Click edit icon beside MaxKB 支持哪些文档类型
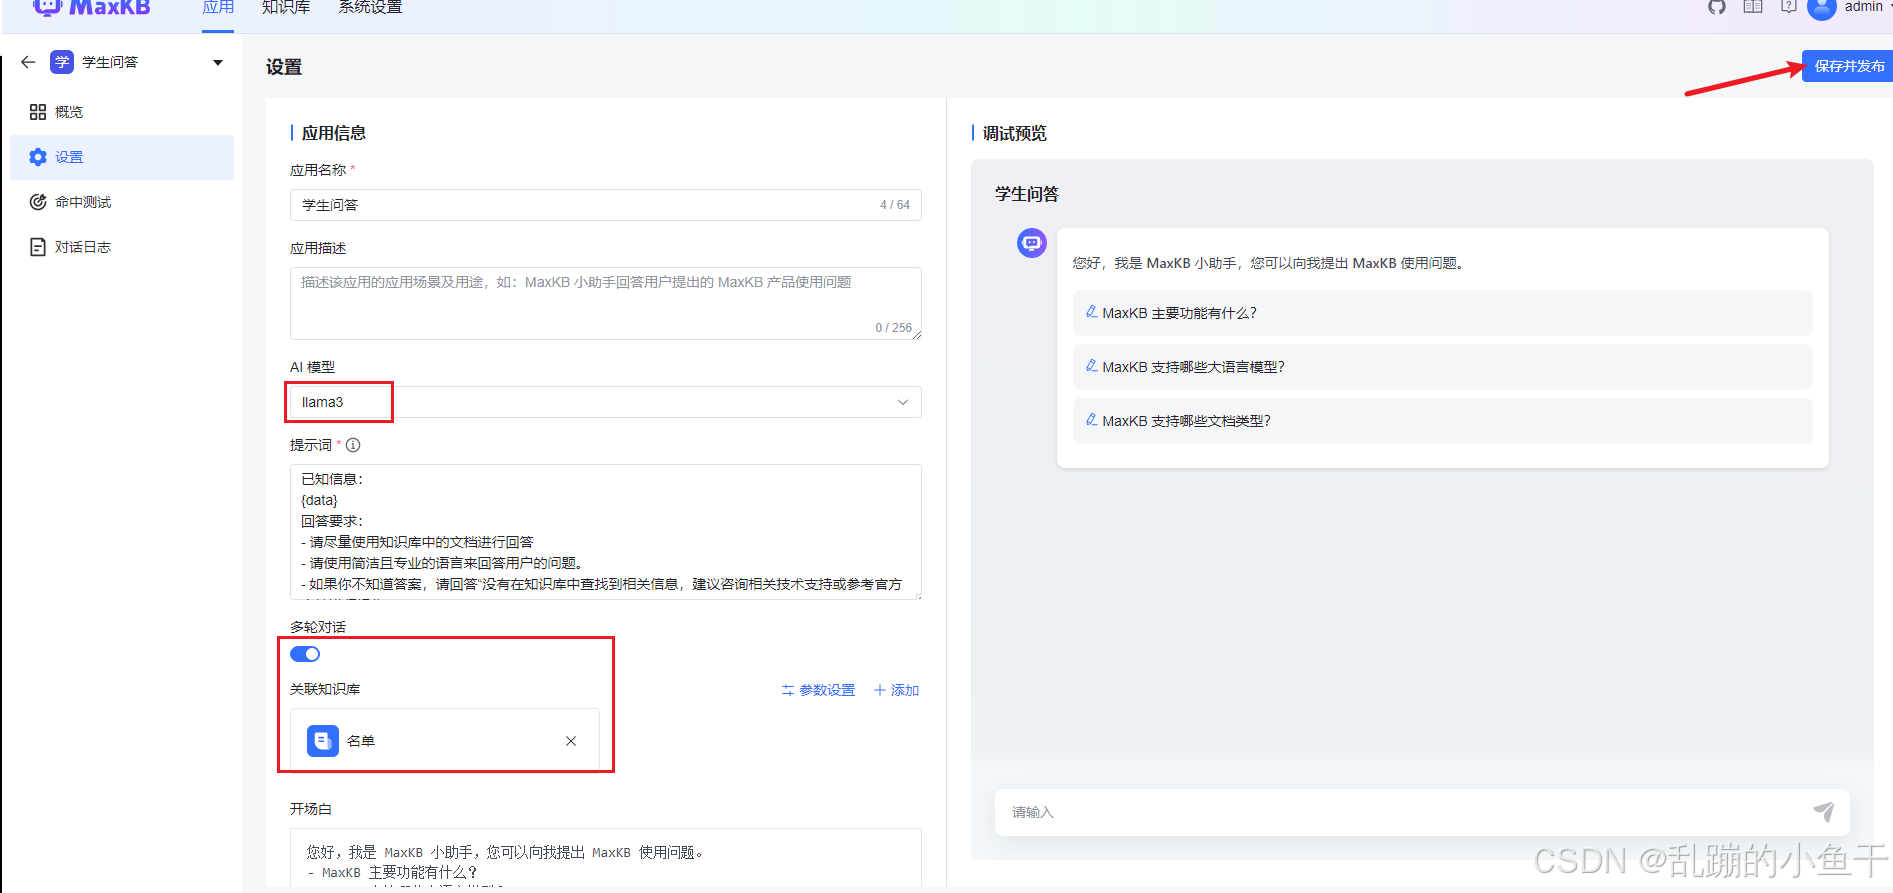This screenshot has width=1893, height=893. click(x=1092, y=420)
